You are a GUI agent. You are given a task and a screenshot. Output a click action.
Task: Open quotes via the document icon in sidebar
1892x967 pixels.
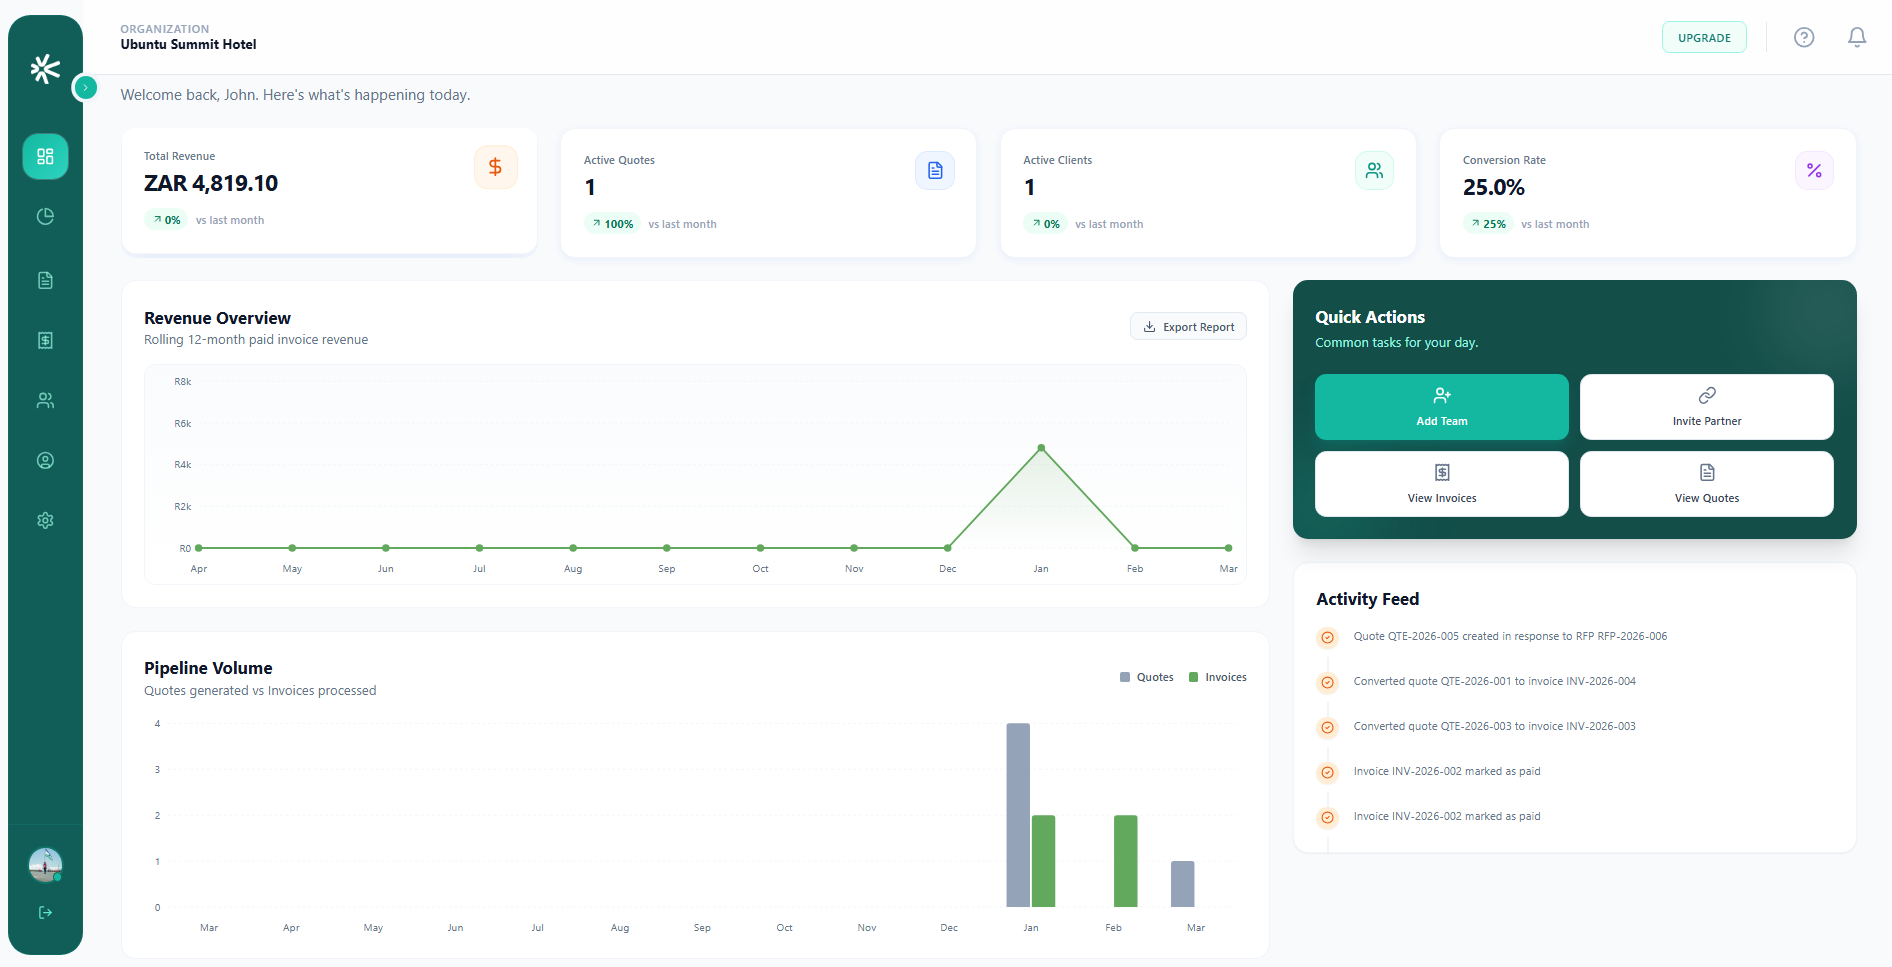tap(45, 280)
